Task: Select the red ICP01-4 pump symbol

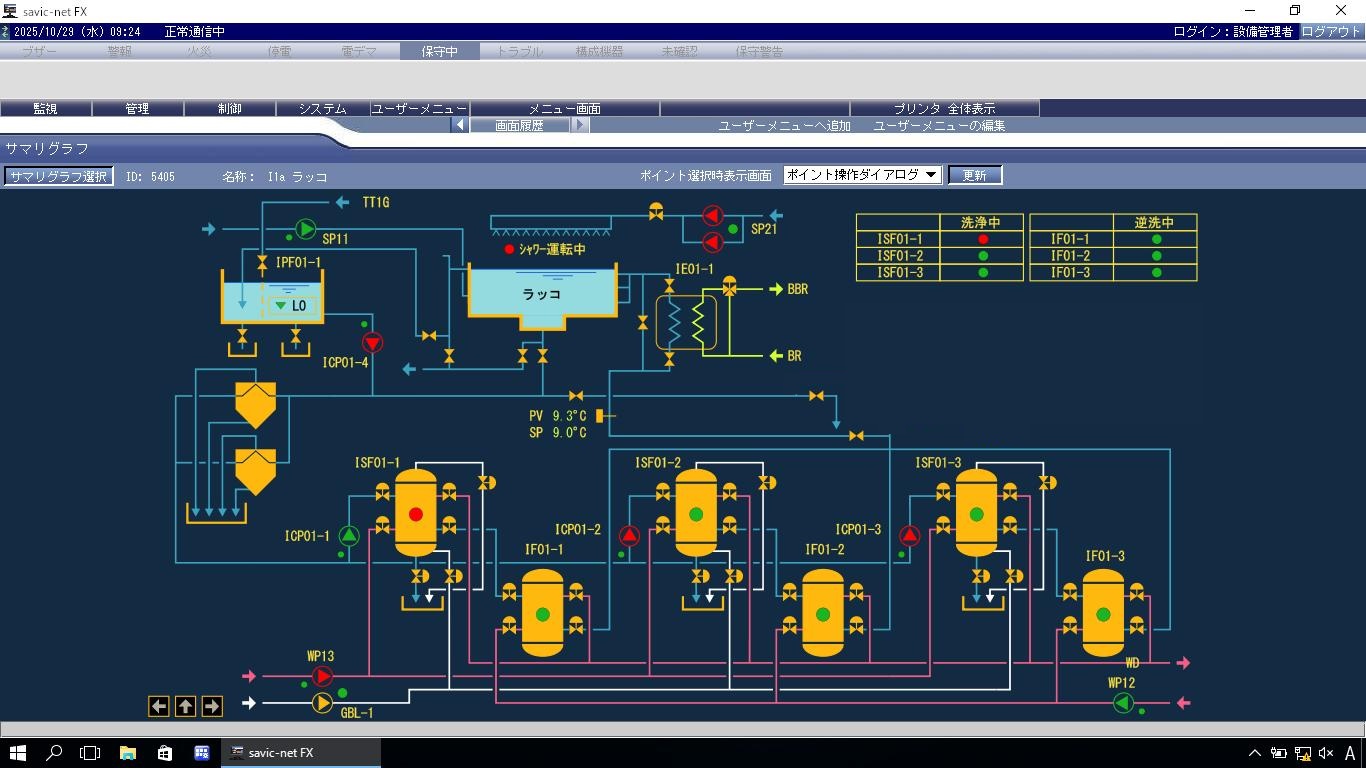Action: [x=372, y=343]
